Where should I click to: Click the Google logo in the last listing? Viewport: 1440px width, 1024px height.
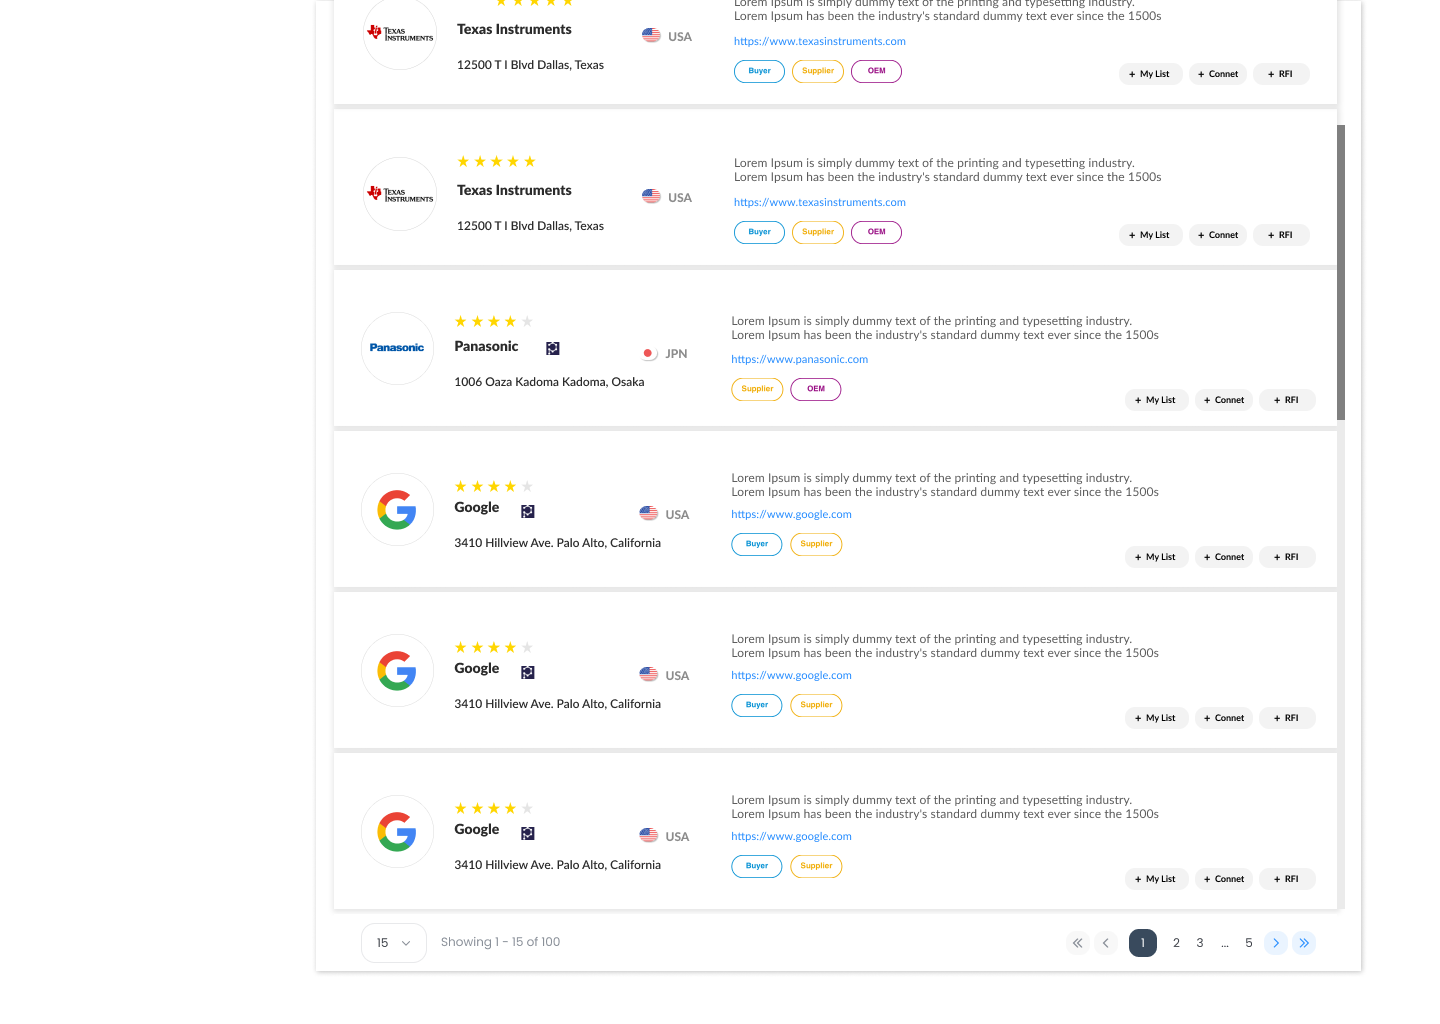pos(397,831)
